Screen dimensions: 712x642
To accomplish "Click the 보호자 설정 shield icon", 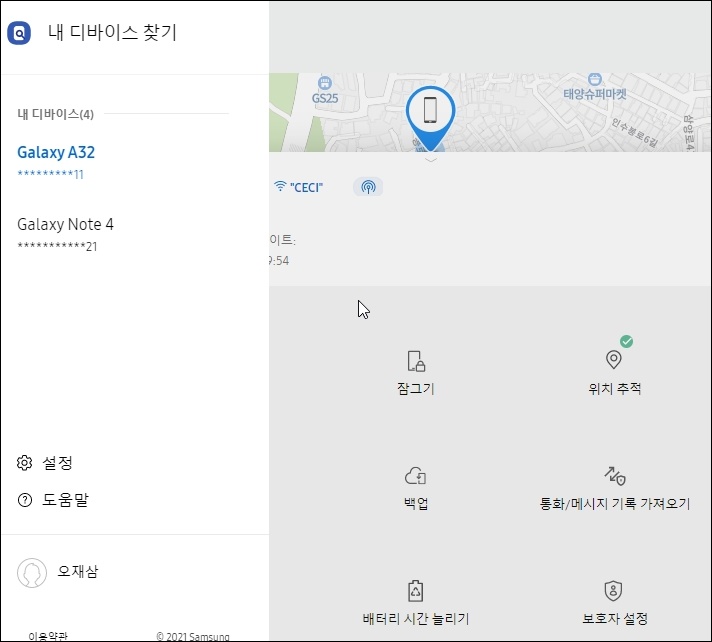I will (x=613, y=591).
